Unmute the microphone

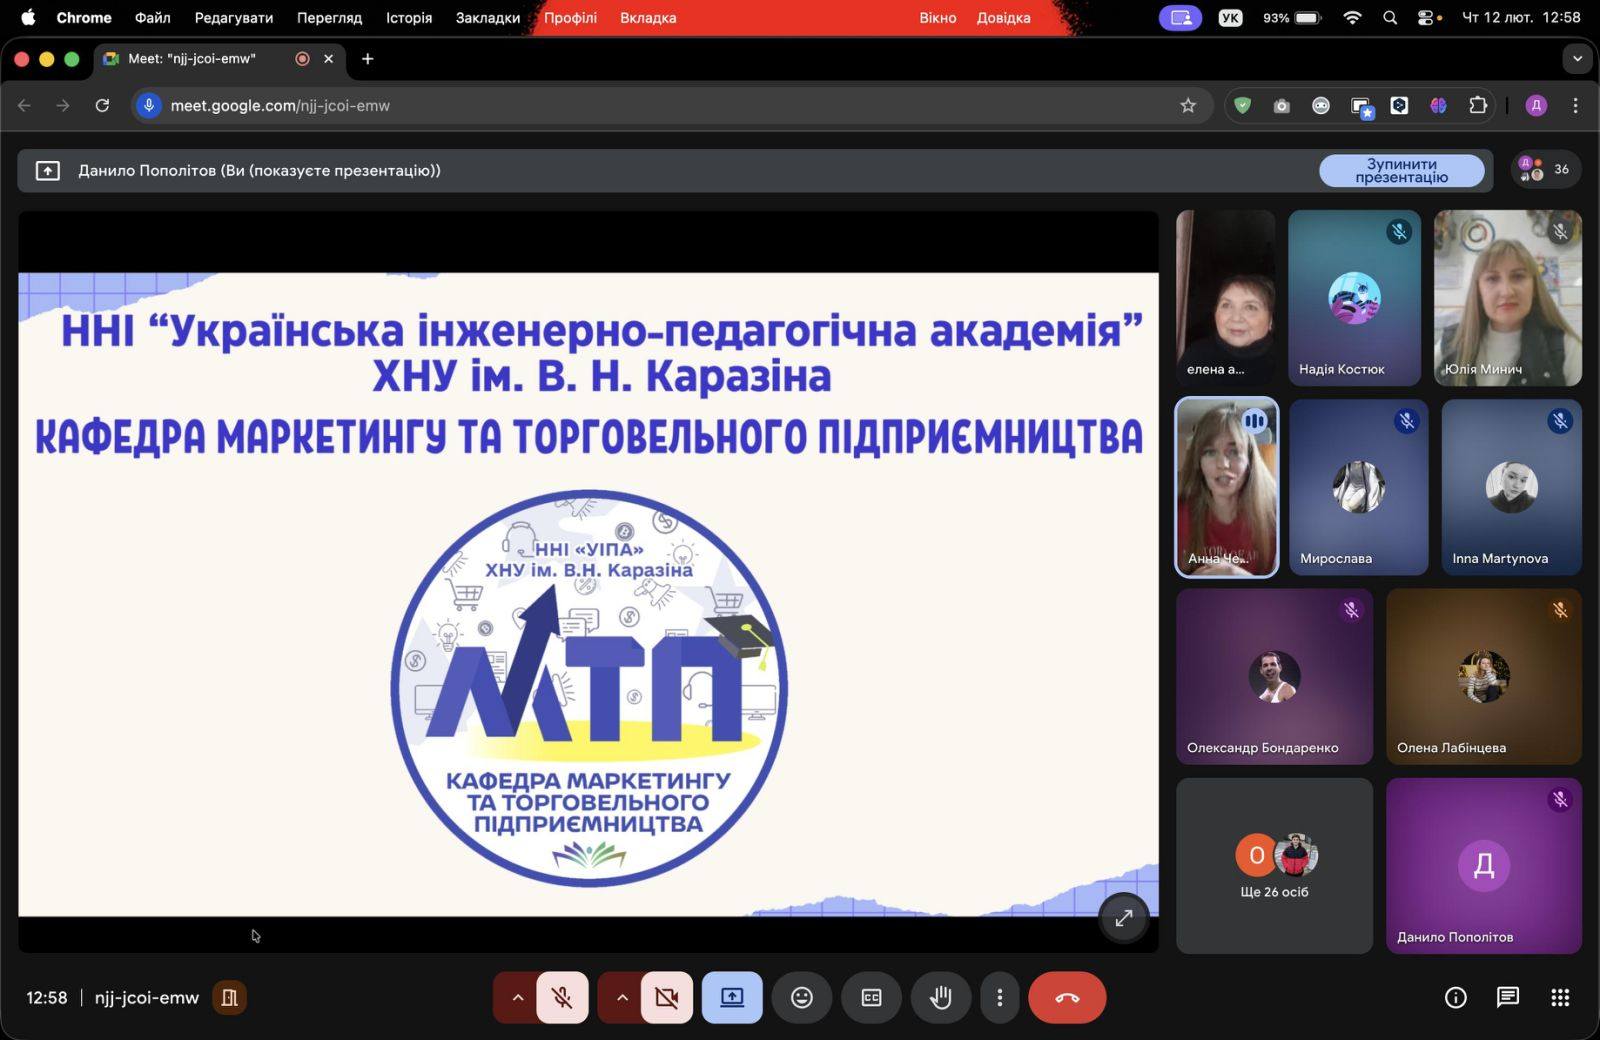point(562,998)
